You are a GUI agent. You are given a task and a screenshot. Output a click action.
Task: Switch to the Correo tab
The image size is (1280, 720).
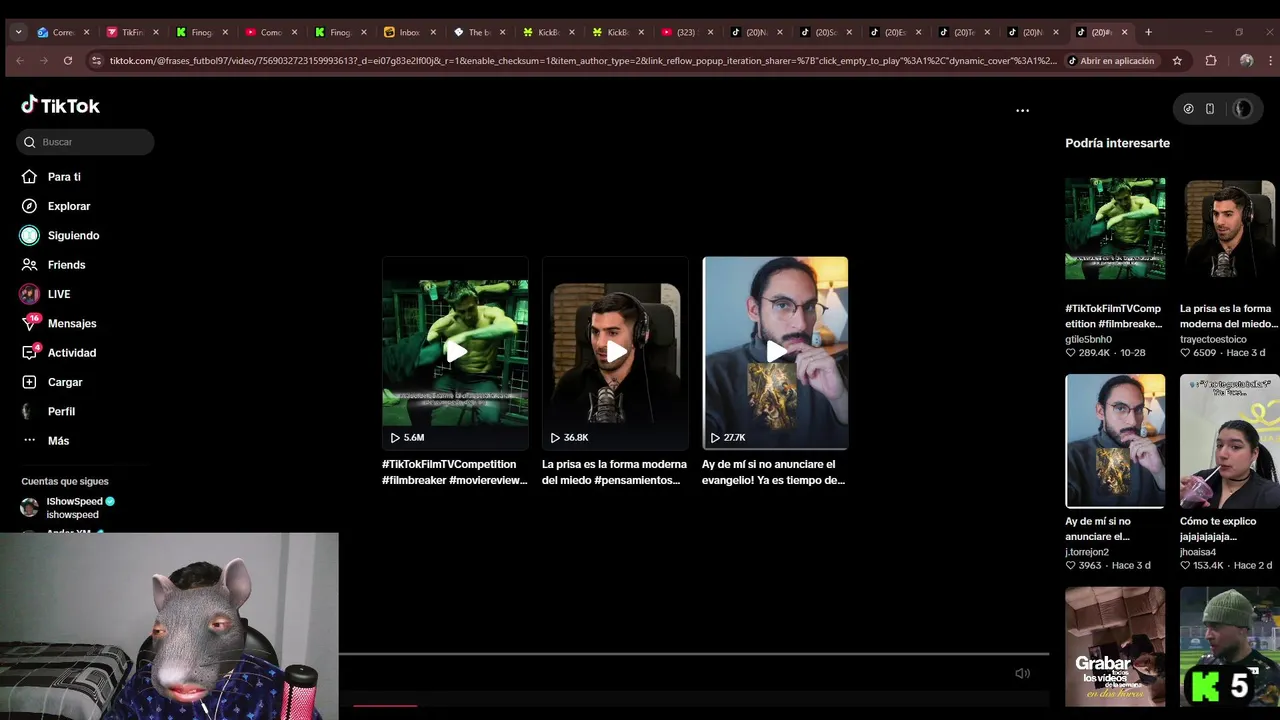click(x=63, y=32)
